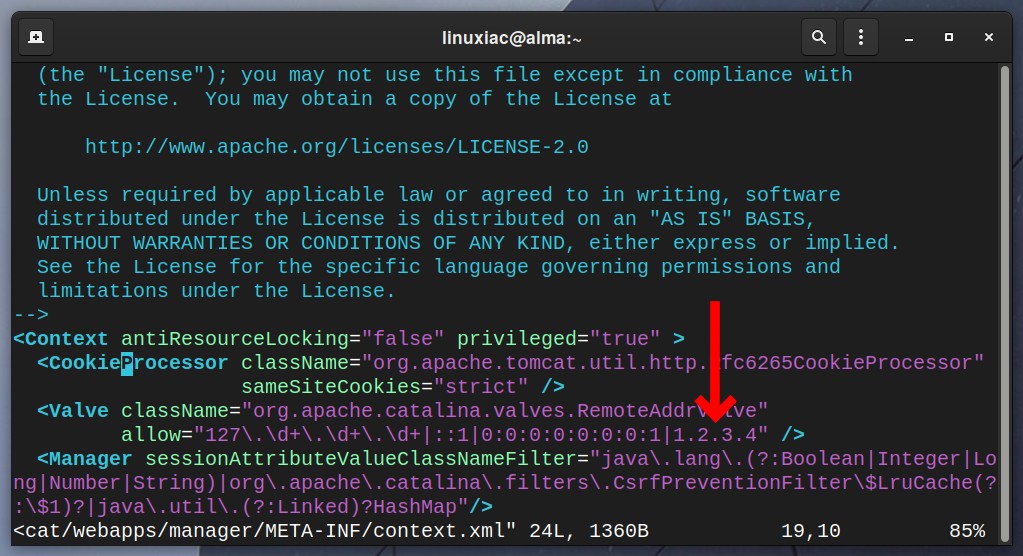The width and height of the screenshot is (1023, 556).
Task: Click the sameSiteCookies="strict" attribute
Action: [x=384, y=386]
